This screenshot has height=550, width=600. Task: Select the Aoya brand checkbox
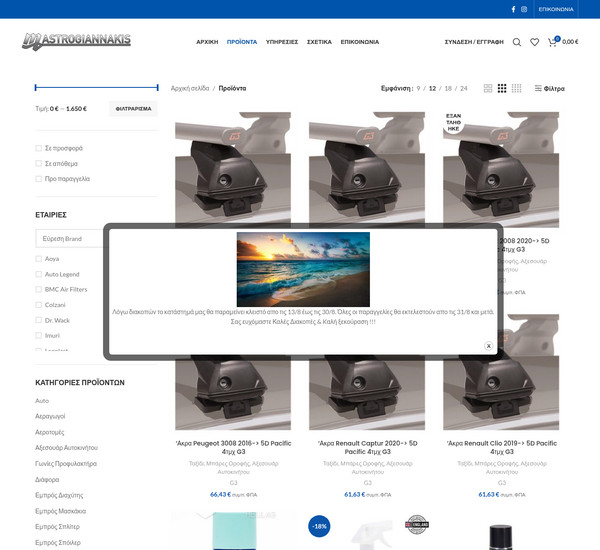tap(38, 259)
